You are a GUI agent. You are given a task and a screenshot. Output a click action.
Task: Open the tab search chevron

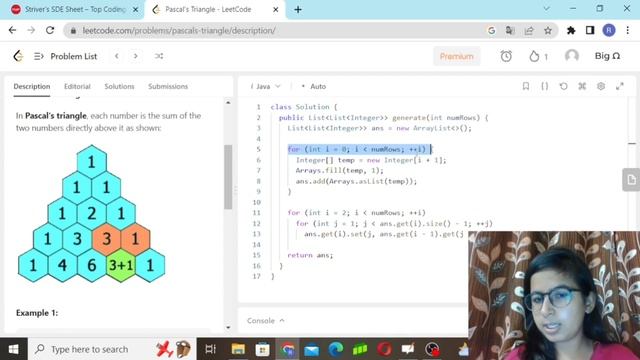[546, 9]
